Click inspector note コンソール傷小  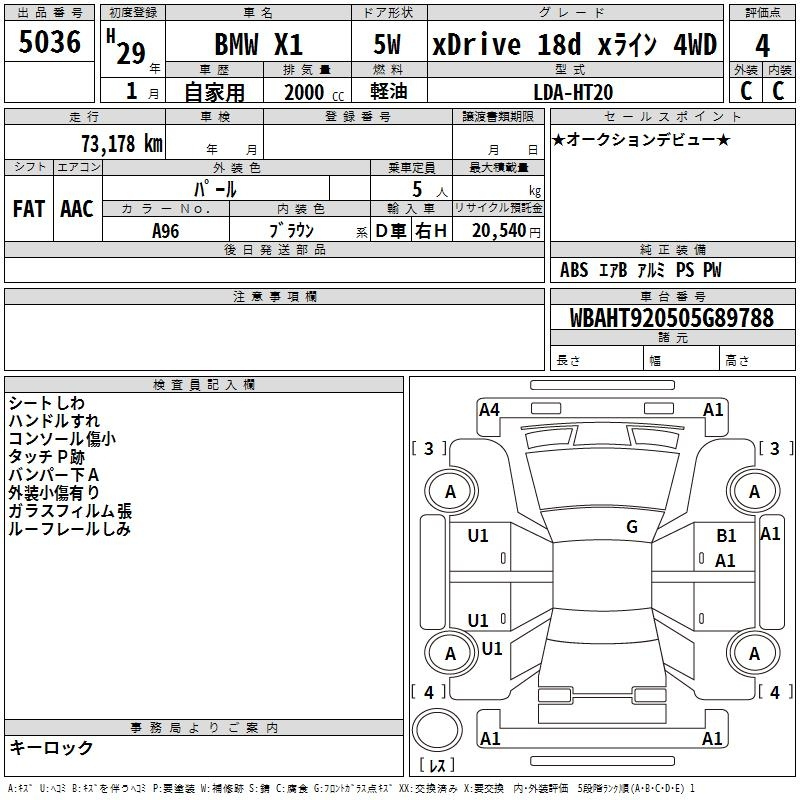pyautogui.click(x=62, y=439)
